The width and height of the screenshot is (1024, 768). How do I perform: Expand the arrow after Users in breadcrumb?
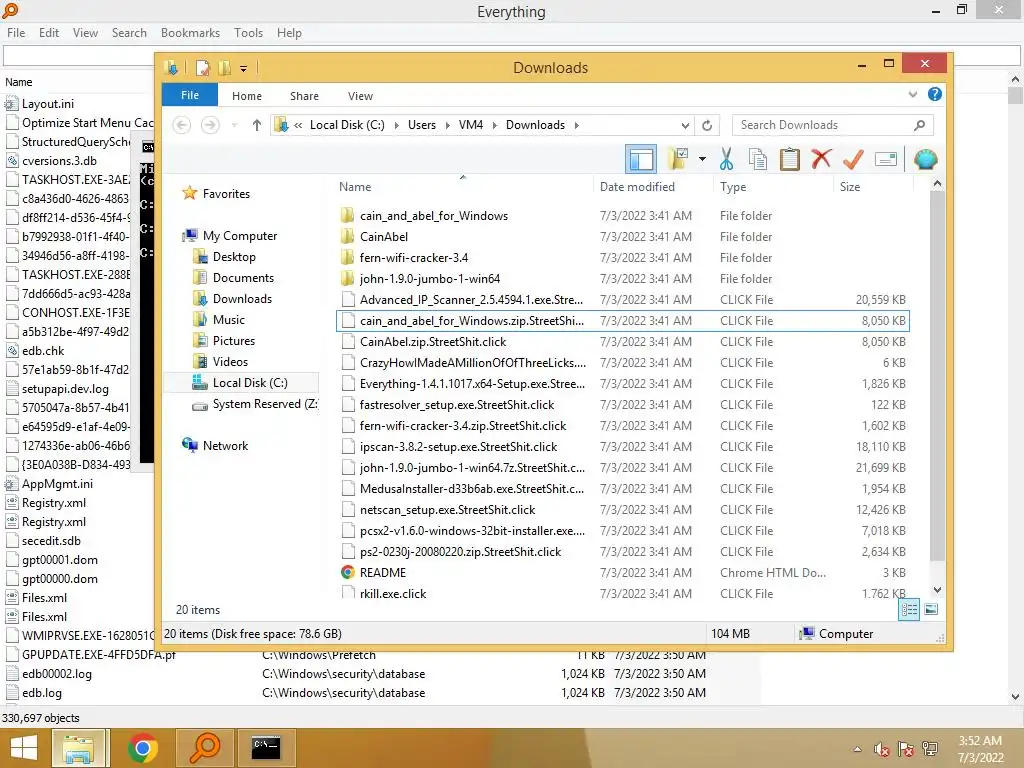[447, 125]
